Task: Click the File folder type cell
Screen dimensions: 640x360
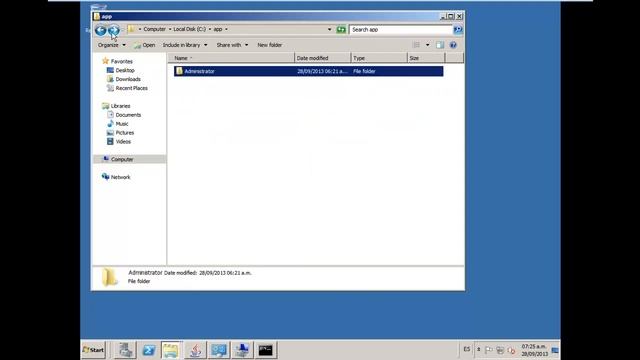Action: click(x=364, y=71)
